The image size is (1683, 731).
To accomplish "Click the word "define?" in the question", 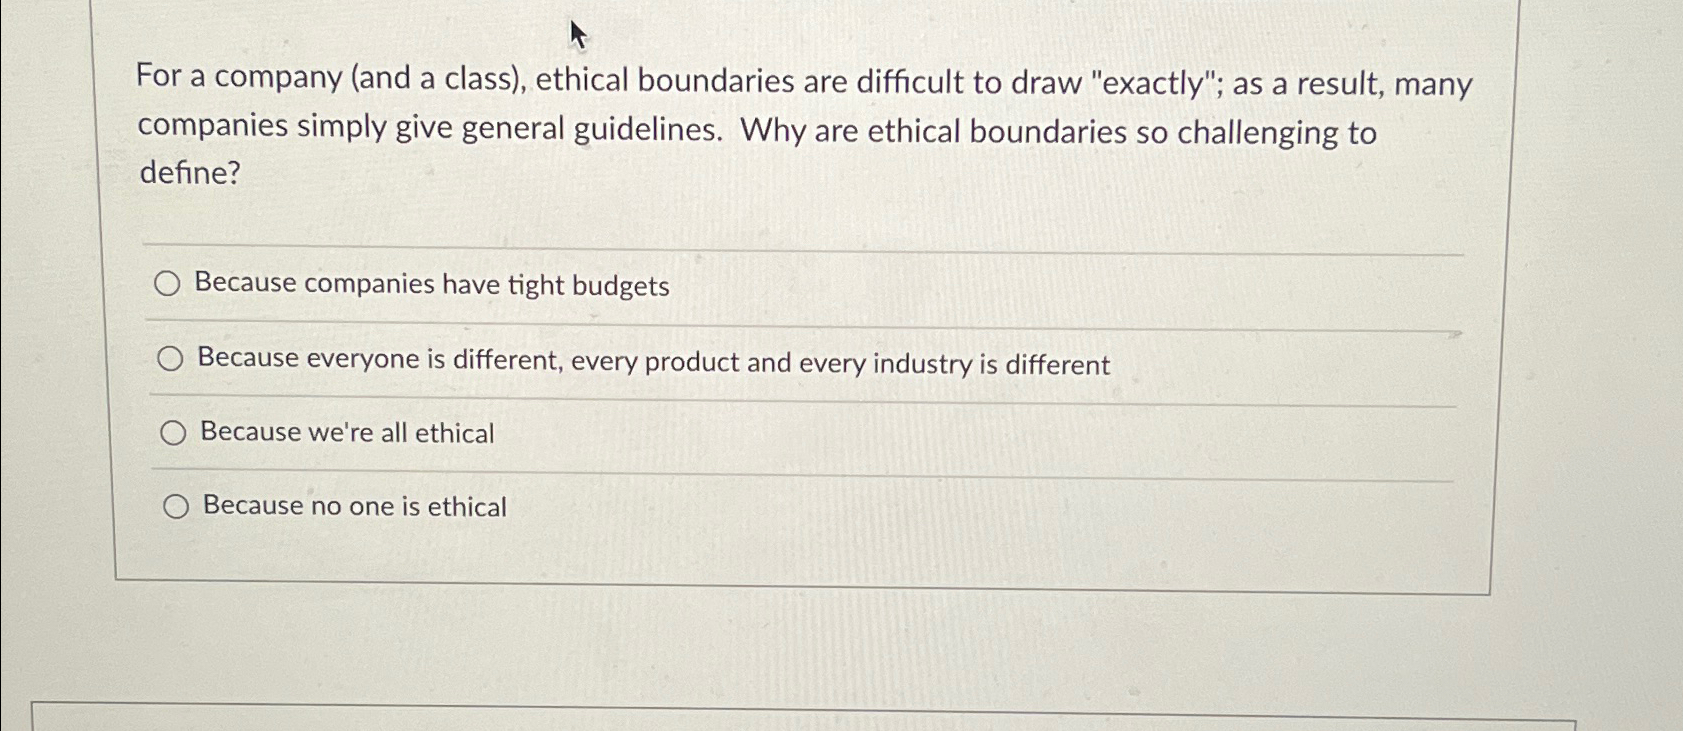I will pos(188,176).
